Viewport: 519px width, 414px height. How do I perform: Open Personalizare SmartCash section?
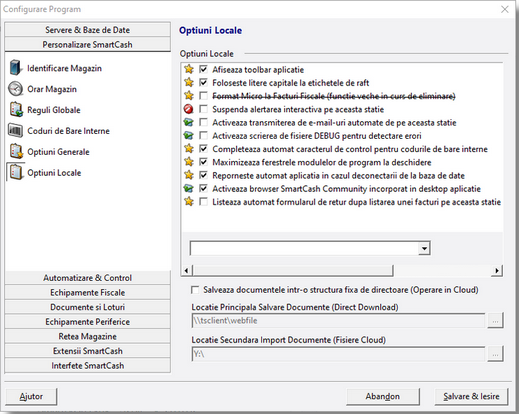(87, 44)
